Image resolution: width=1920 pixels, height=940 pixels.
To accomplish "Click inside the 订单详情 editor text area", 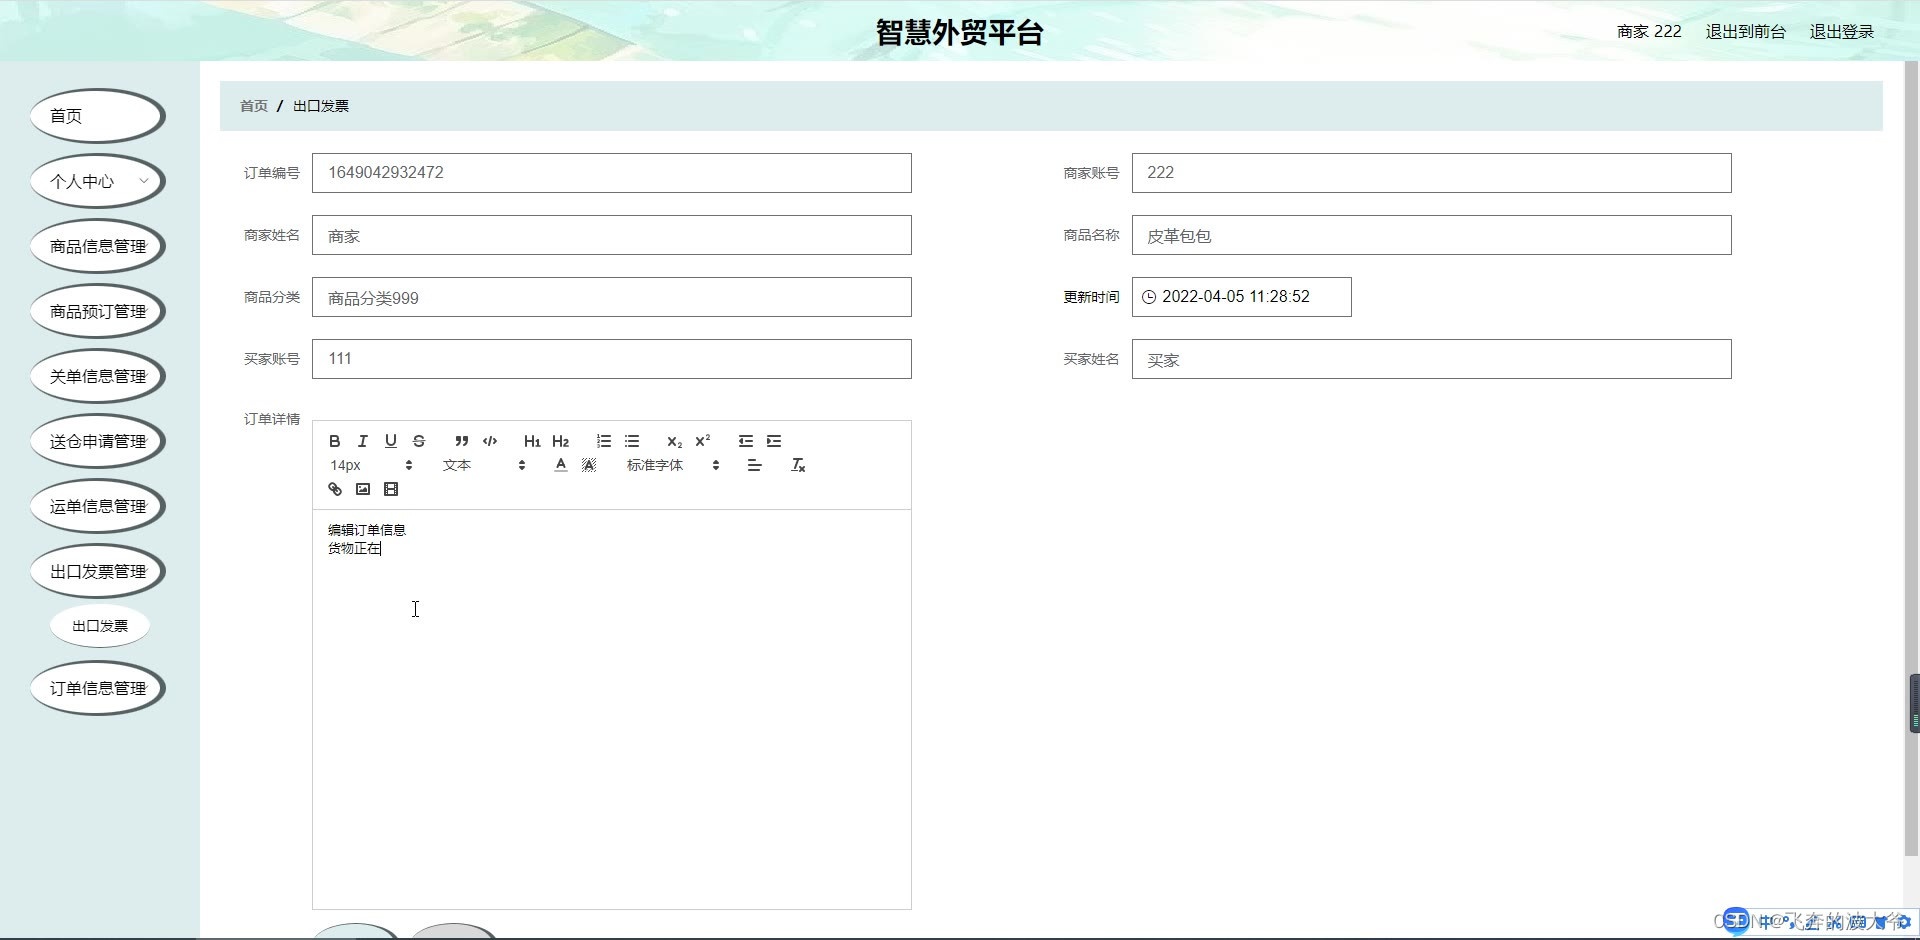I will click(612, 710).
